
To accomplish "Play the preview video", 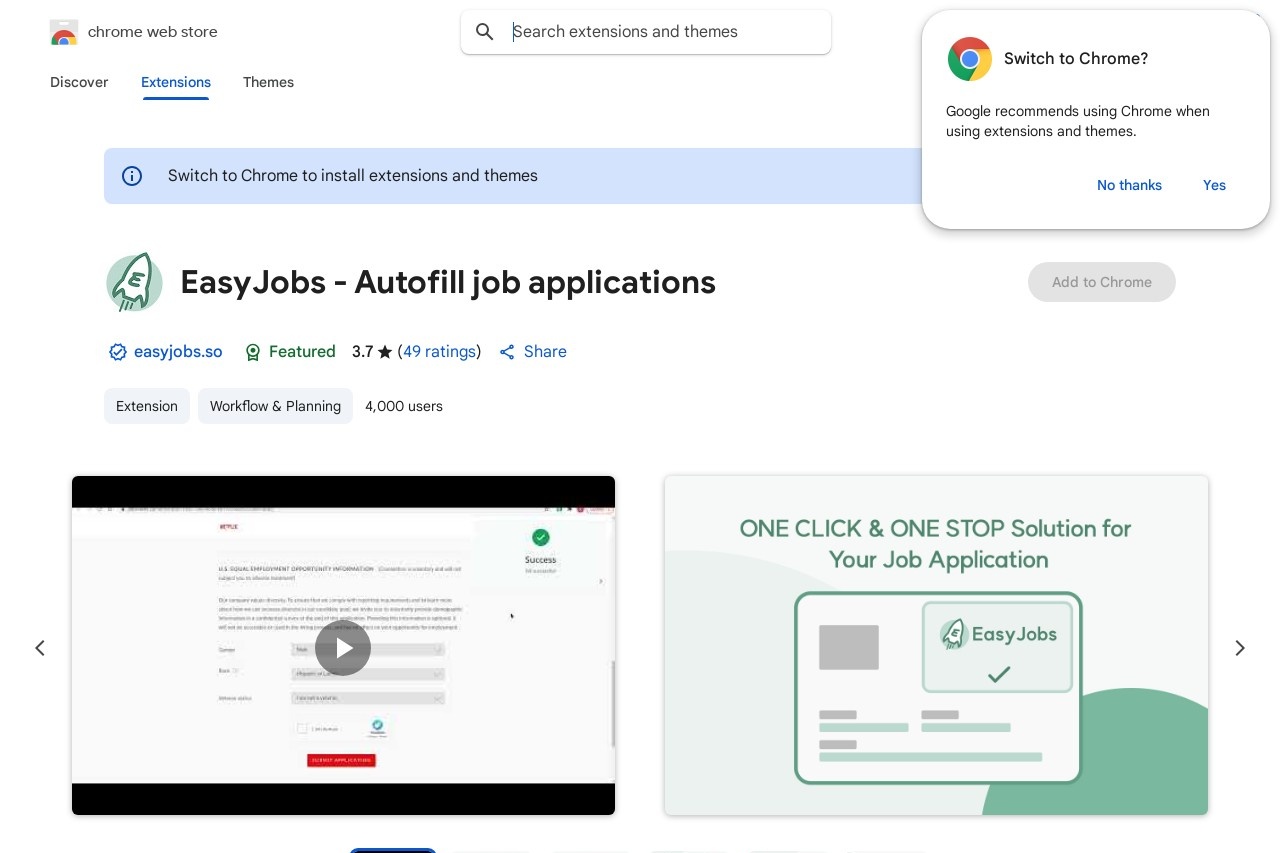I will (343, 648).
